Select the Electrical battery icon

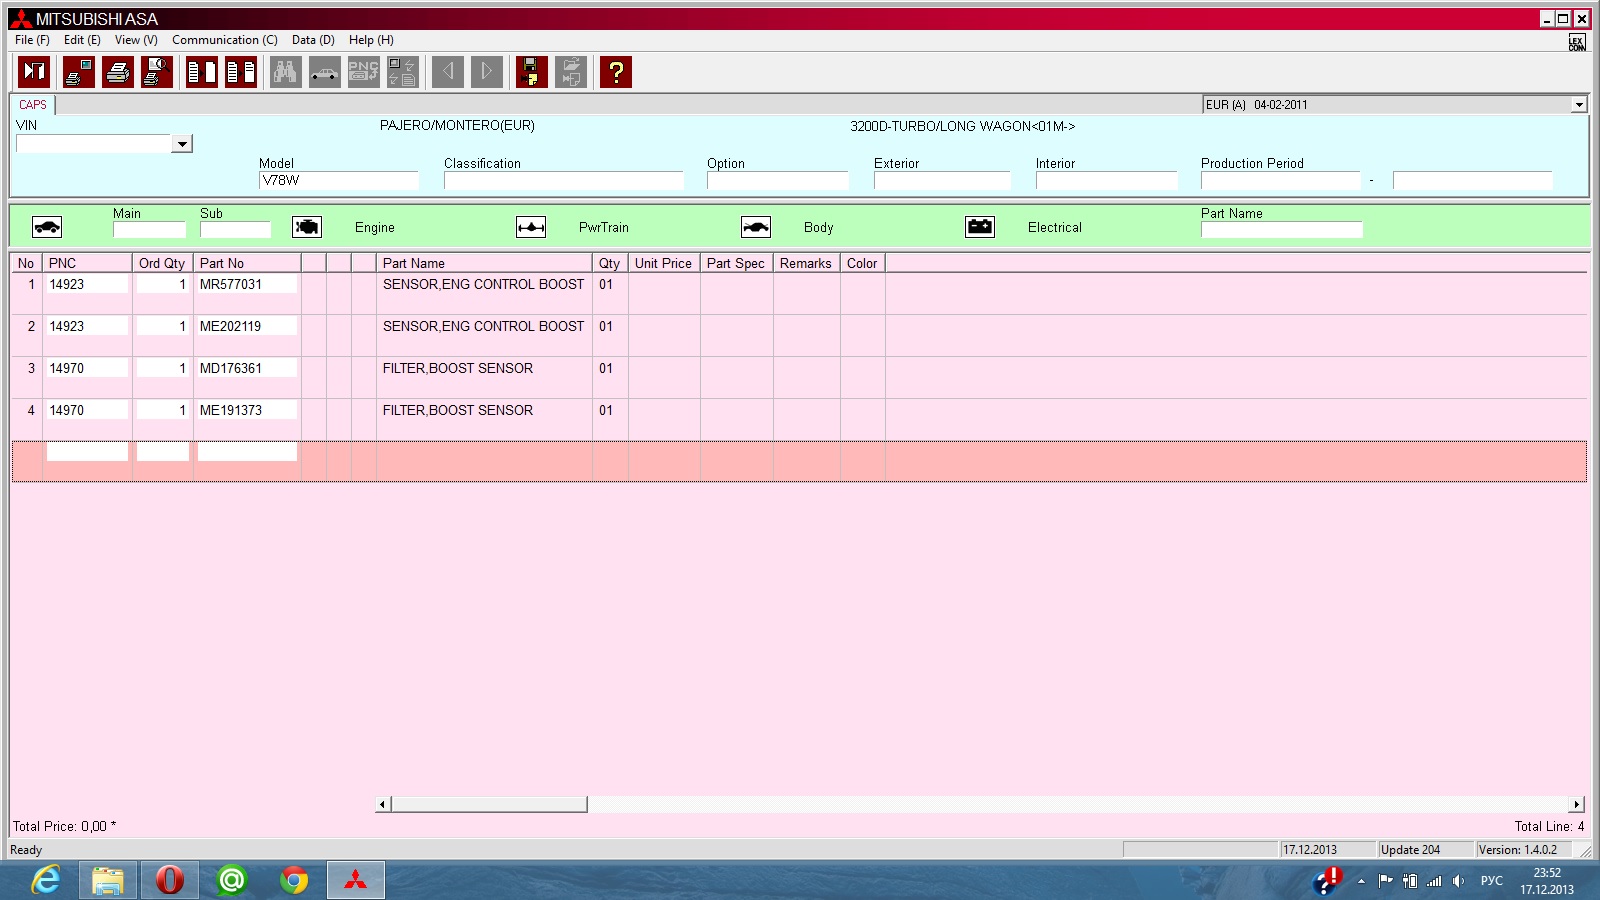click(x=980, y=227)
